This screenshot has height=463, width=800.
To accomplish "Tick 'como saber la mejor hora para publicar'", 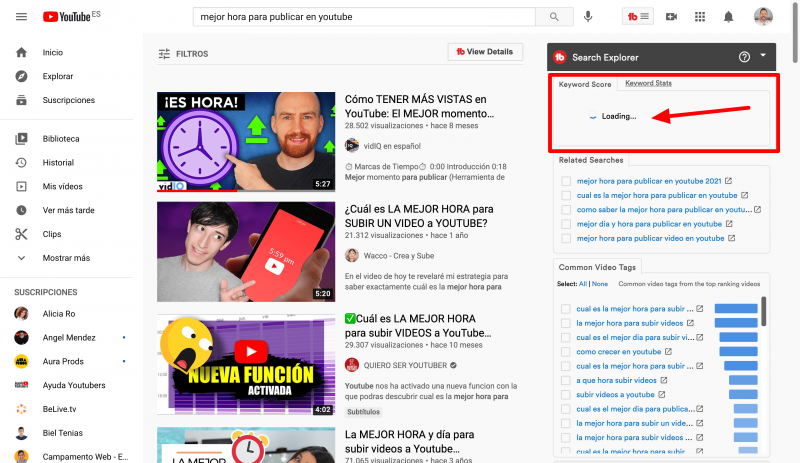I will [567, 210].
